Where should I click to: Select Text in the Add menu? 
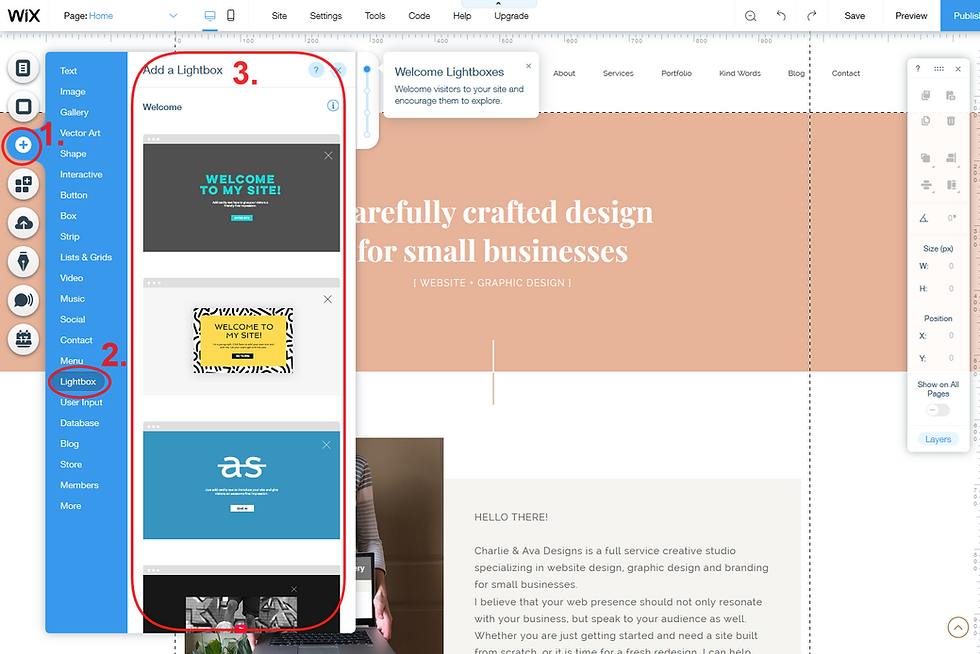[68, 71]
